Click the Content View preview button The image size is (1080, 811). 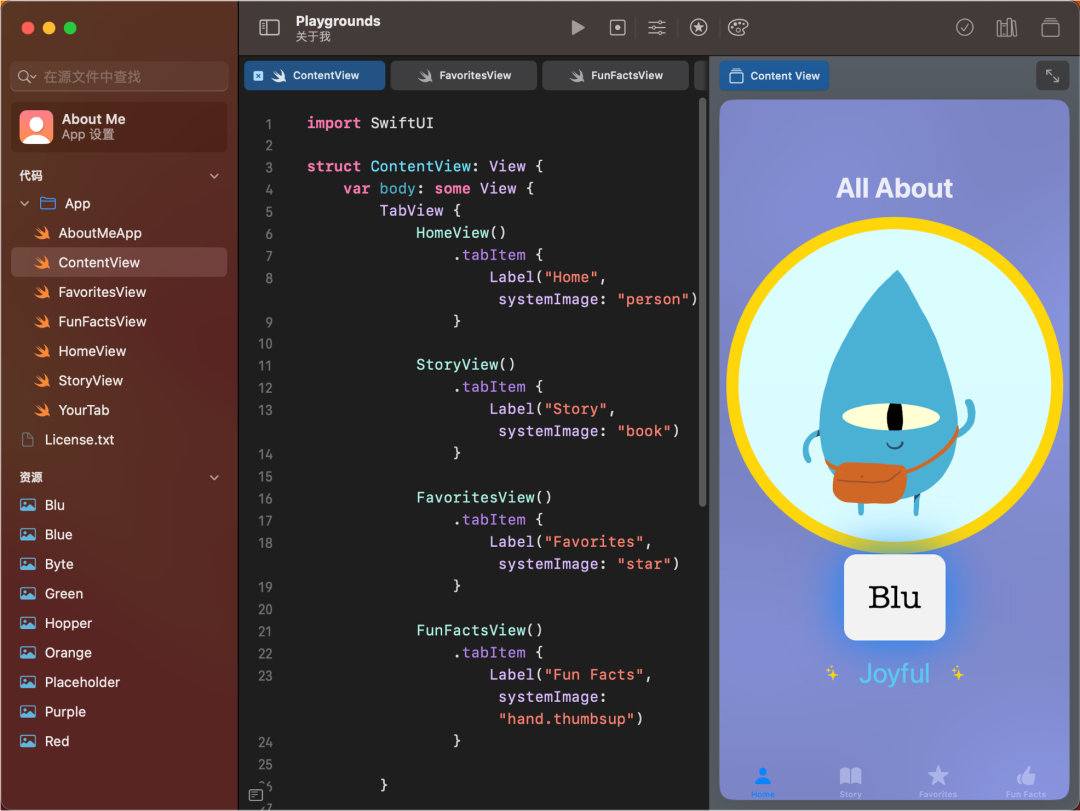(x=774, y=76)
